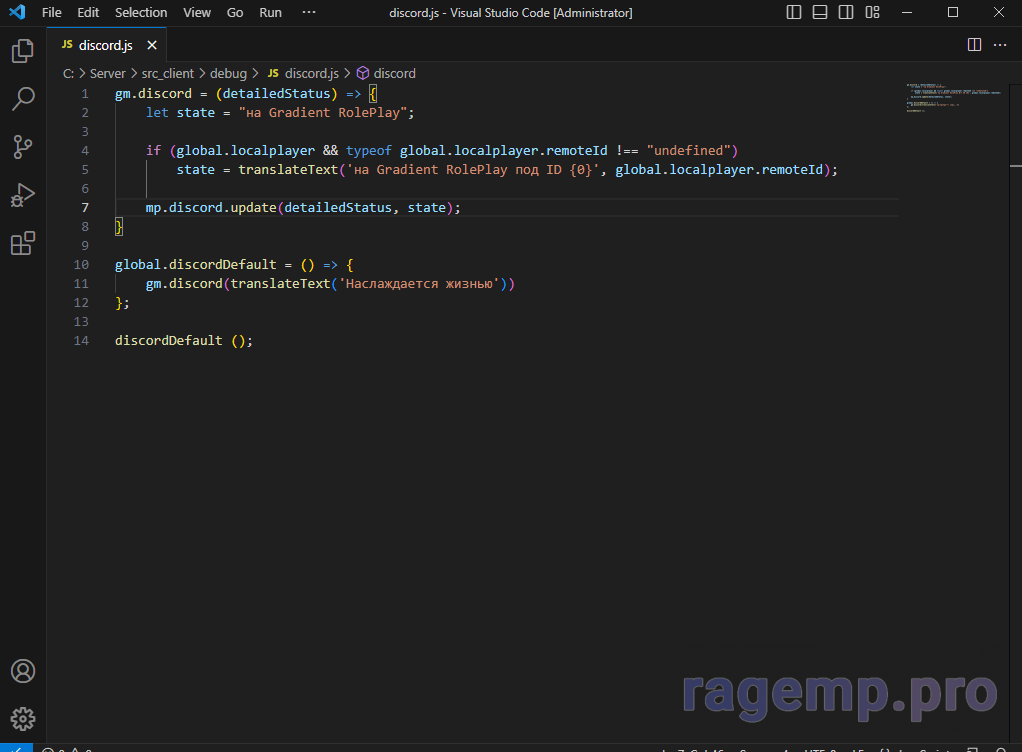Open editor More Actions ellipsis
1022x752 pixels.
coord(1000,44)
